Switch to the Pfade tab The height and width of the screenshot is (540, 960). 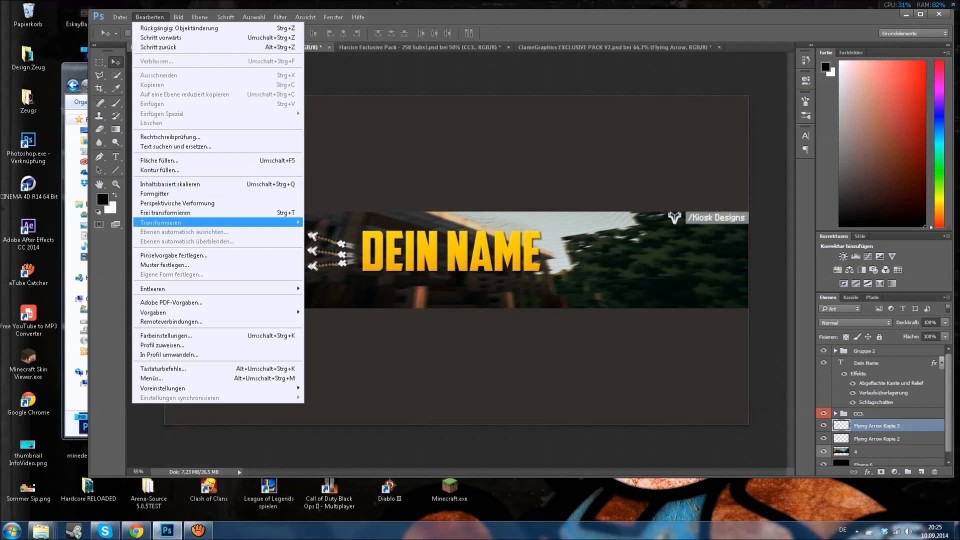point(872,298)
